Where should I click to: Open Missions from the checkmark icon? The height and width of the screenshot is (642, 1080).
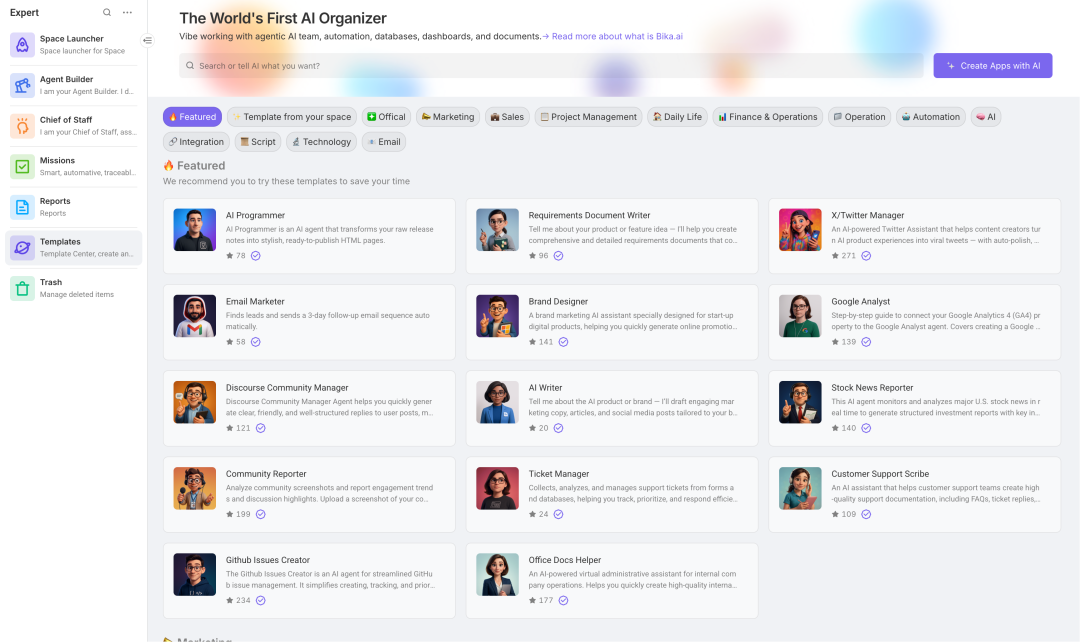click(22, 167)
